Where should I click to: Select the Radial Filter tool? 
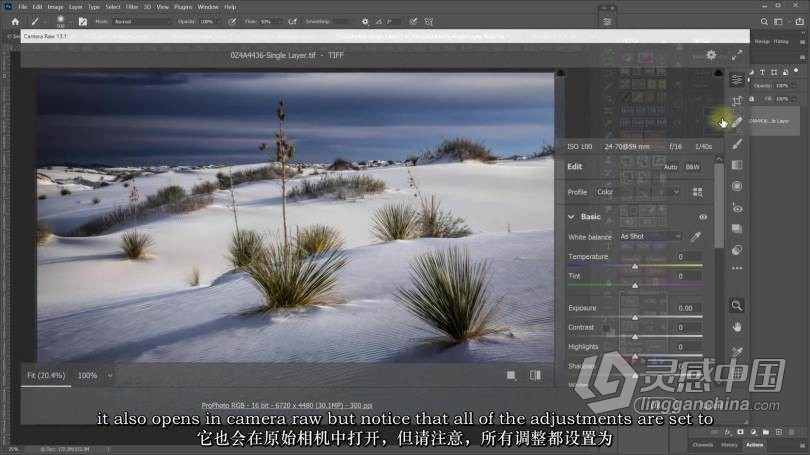737,186
